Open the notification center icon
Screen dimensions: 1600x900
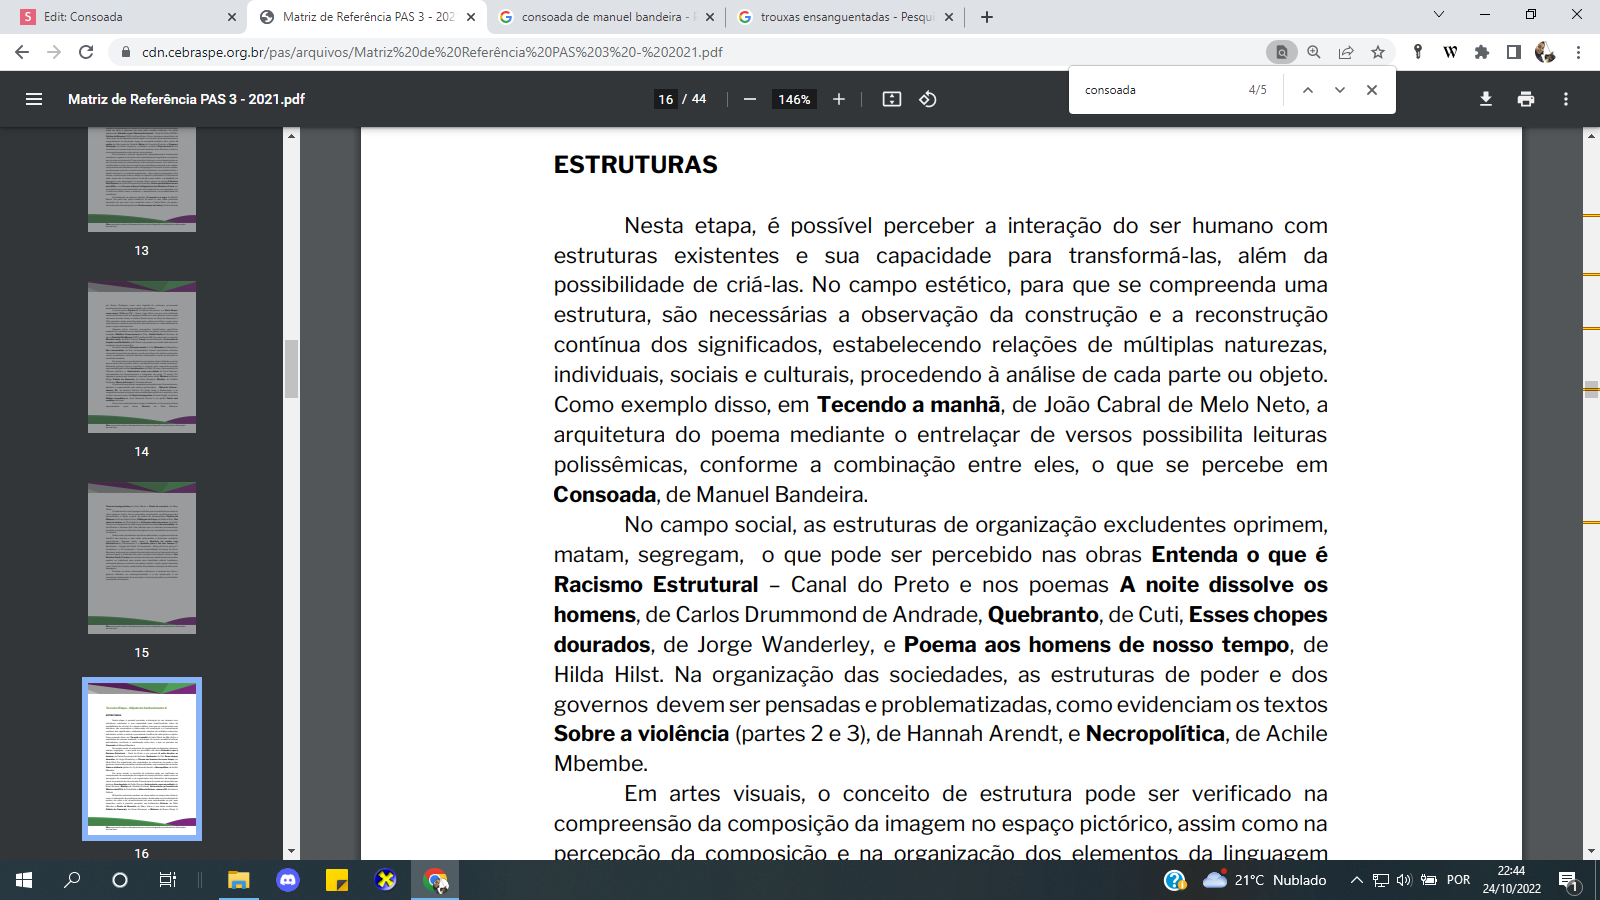1568,881
